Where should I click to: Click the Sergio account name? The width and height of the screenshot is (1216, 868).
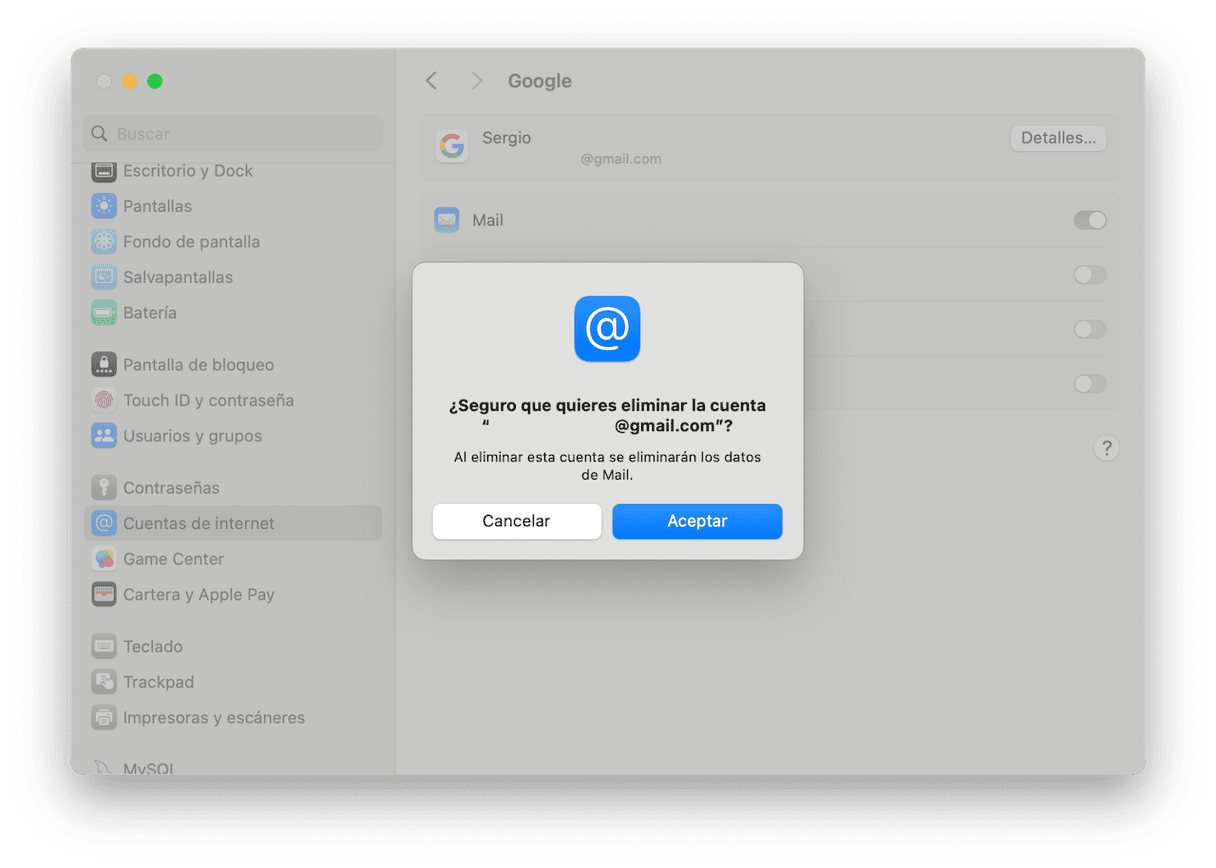(506, 138)
